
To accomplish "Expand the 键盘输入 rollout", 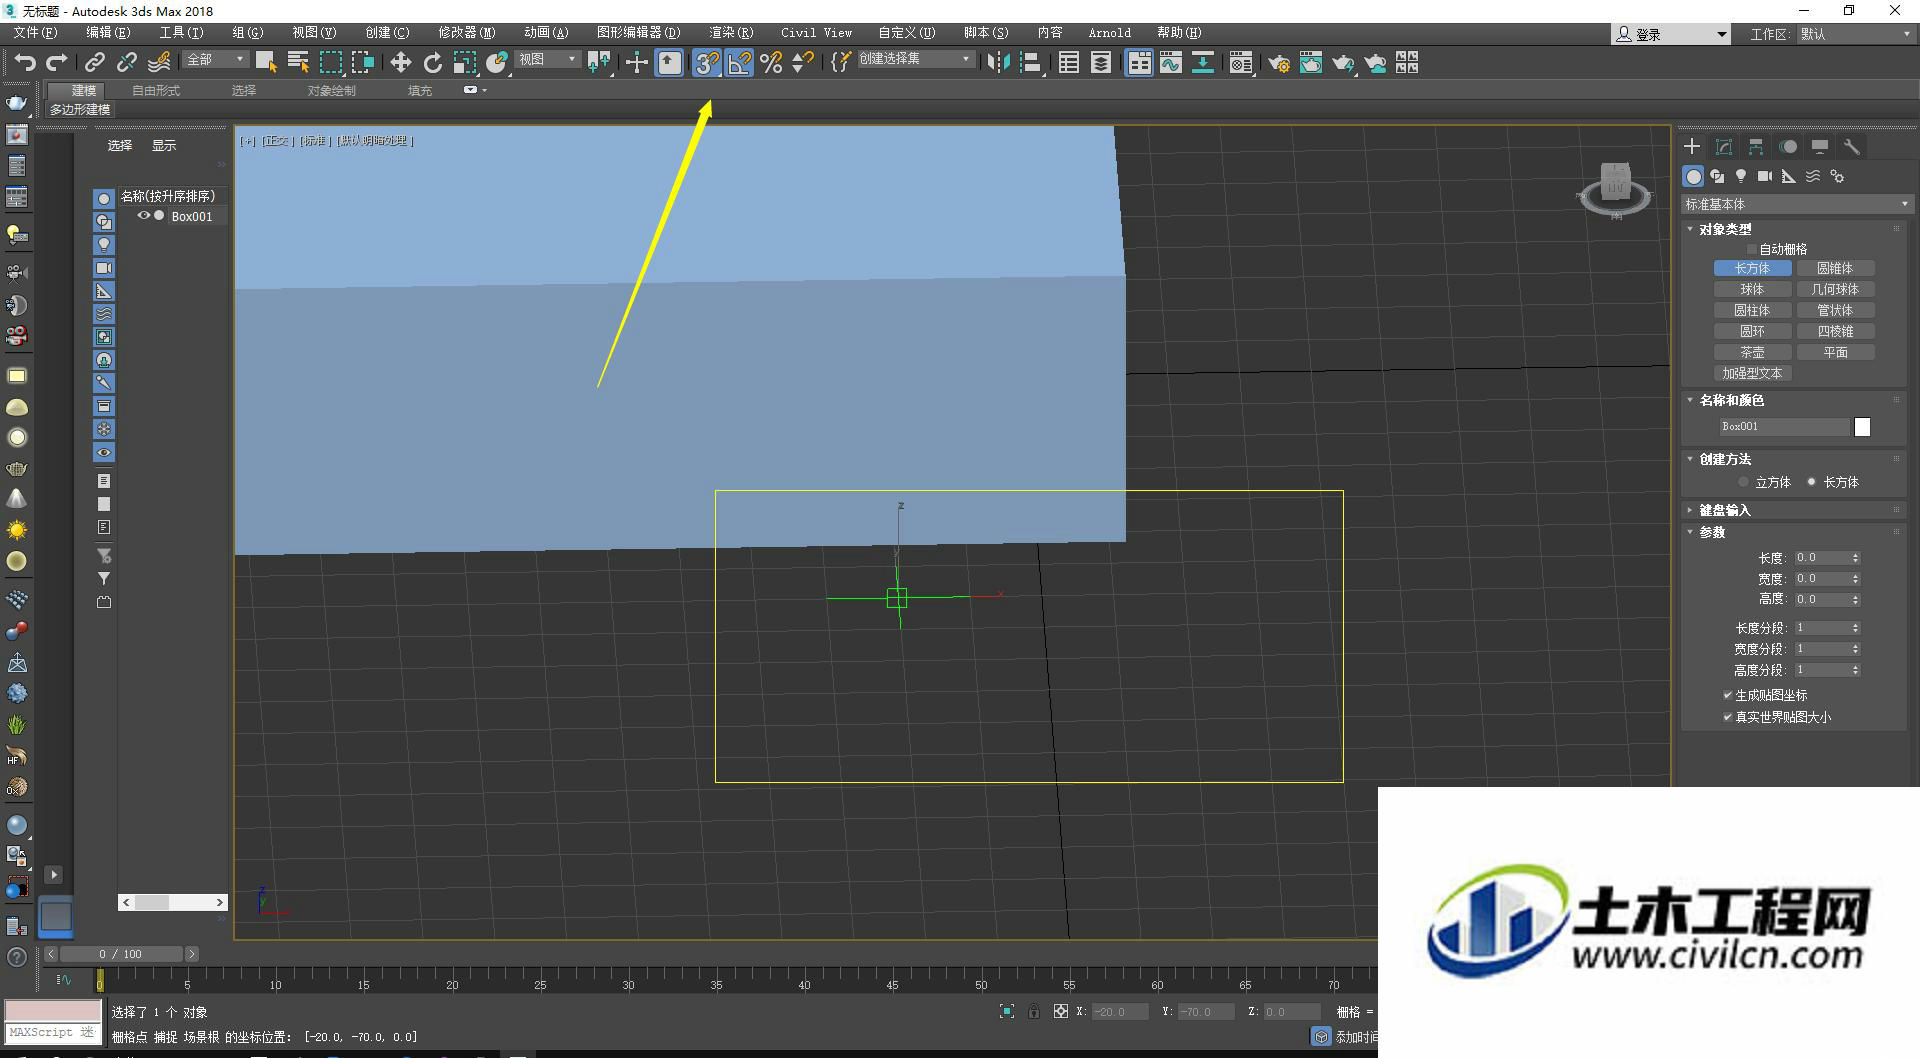I will pyautogui.click(x=1725, y=510).
